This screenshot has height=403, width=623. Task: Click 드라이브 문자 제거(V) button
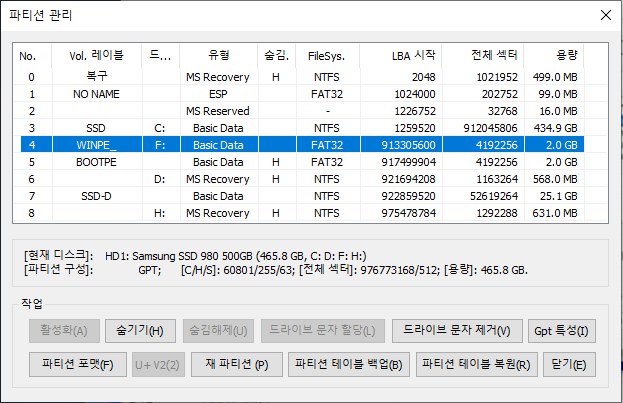(x=457, y=331)
